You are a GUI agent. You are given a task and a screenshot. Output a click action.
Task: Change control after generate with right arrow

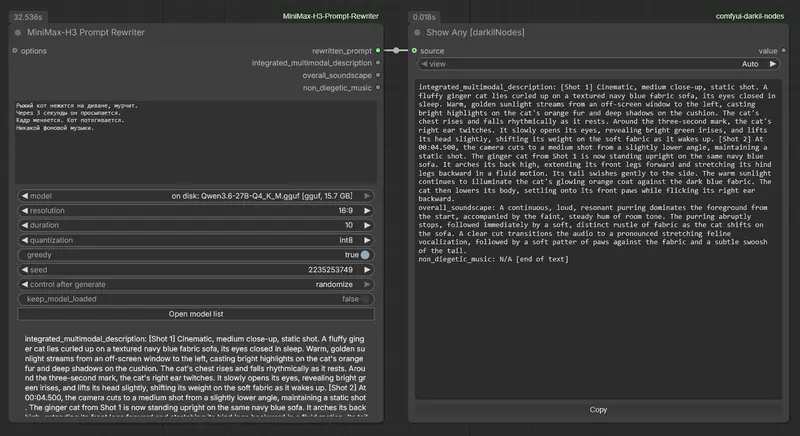pos(367,285)
